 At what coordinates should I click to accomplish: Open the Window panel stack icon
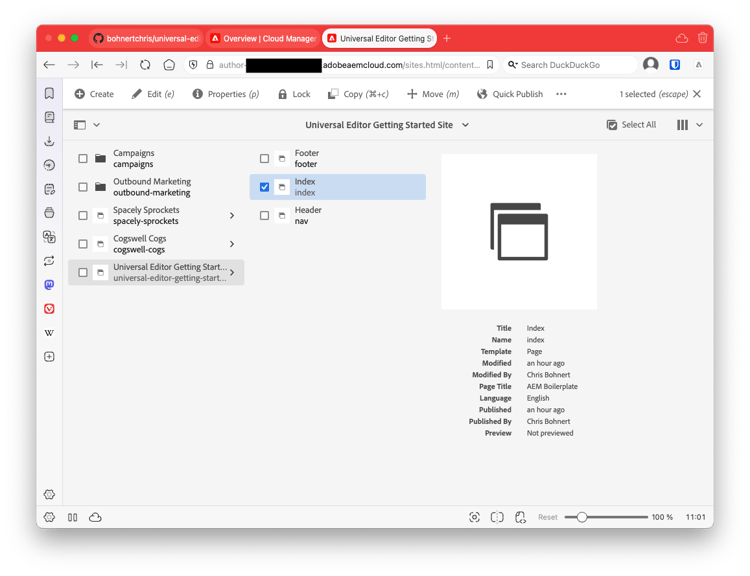pos(49,213)
